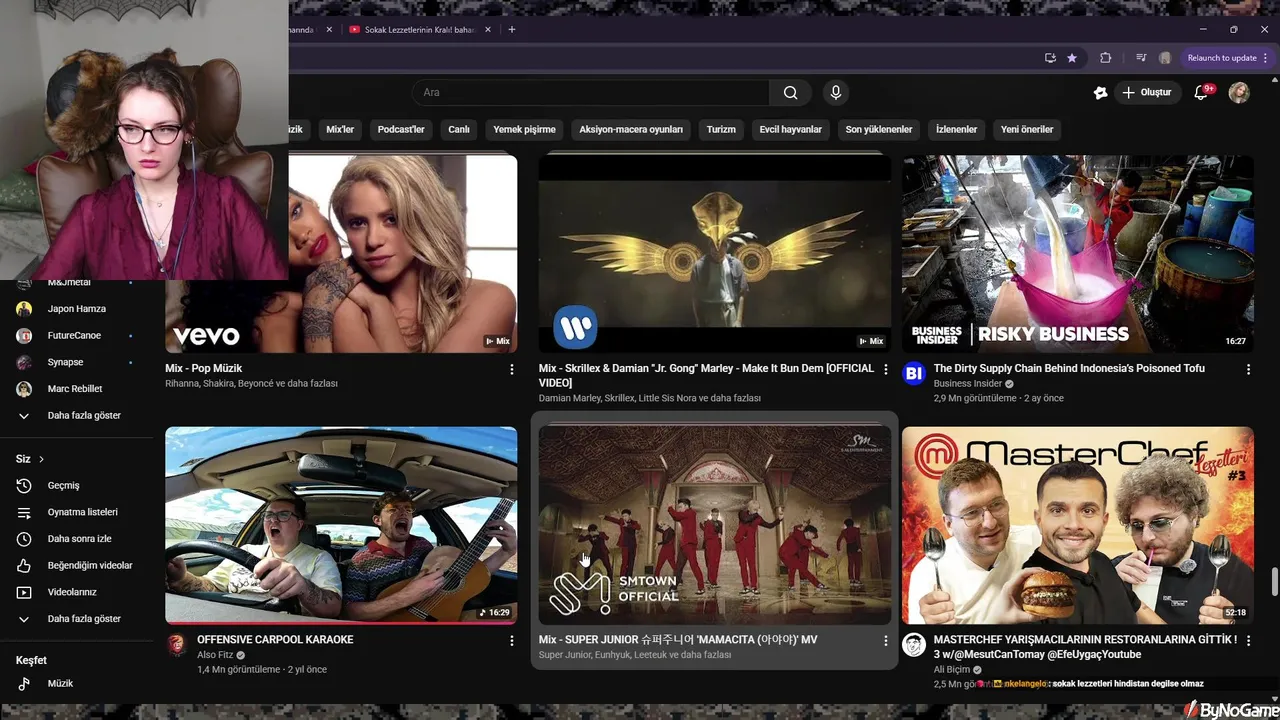Open Ali Biçim channel avatar
Viewport: 1280px width, 720px height.
point(914,645)
